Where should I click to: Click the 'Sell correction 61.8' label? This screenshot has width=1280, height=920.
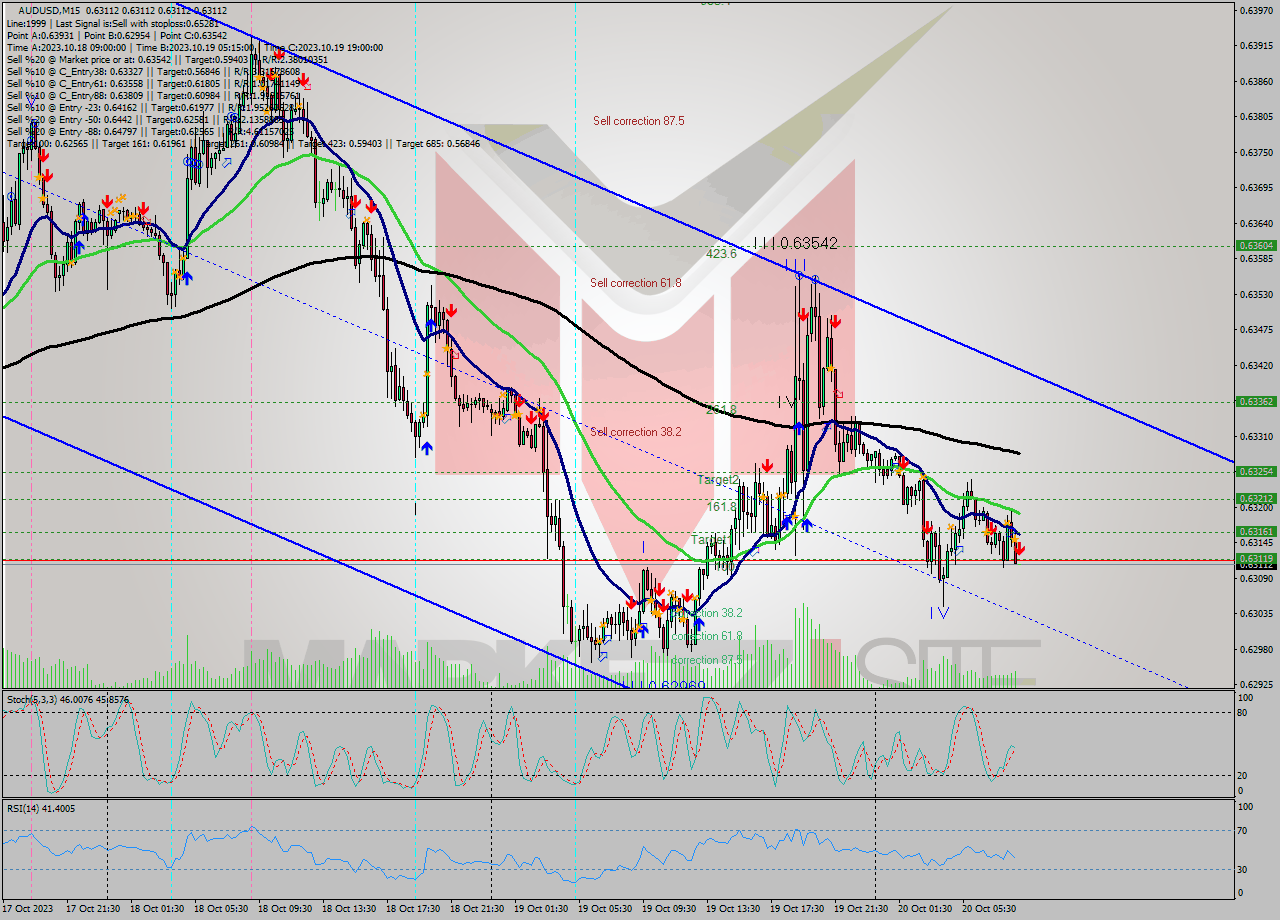pos(636,283)
